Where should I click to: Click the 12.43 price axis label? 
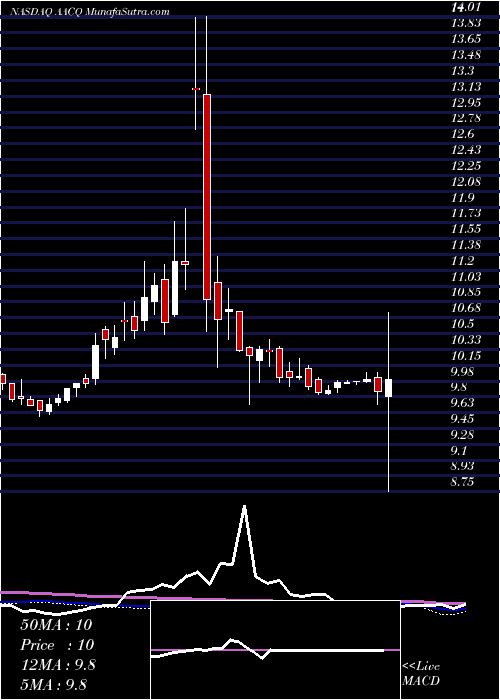pos(466,150)
